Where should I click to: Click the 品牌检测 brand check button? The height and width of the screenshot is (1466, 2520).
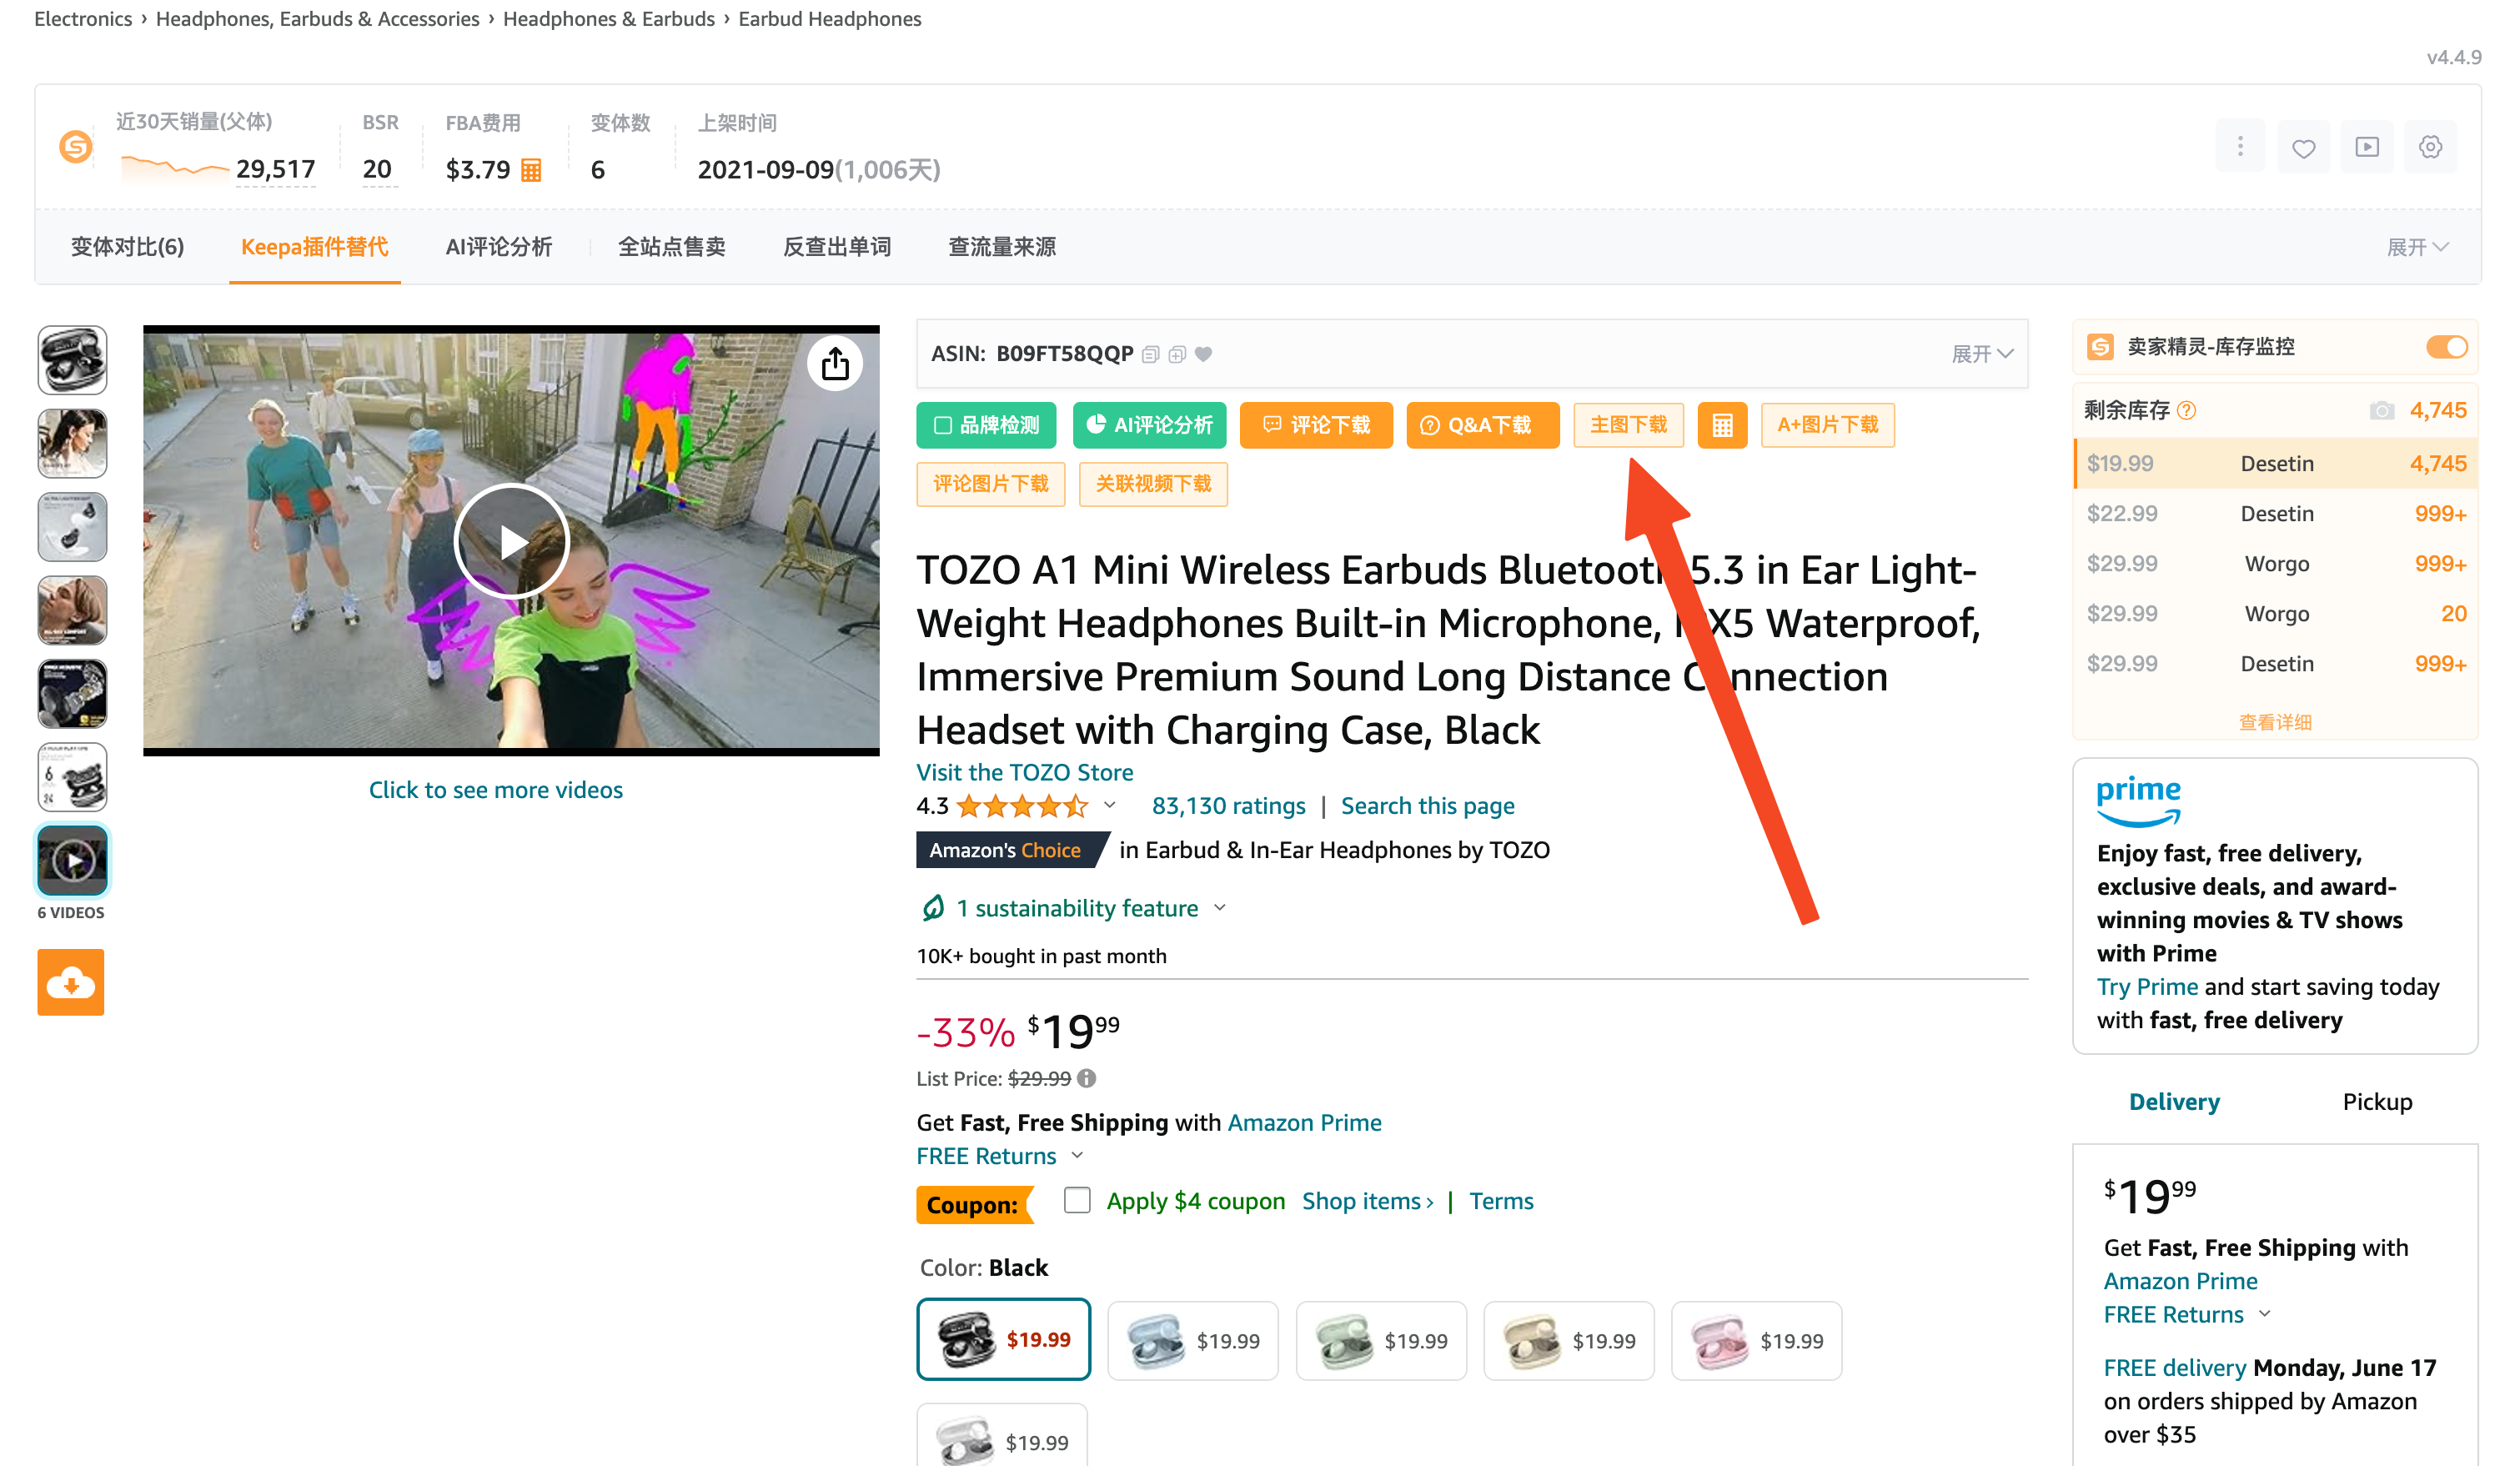986,425
